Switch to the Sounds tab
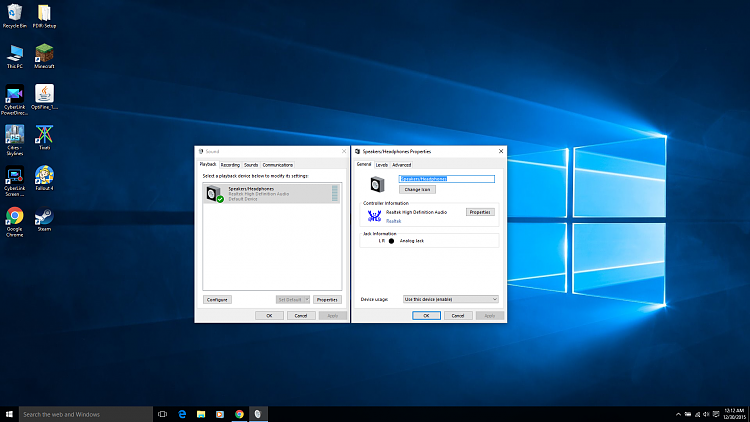 (251, 165)
